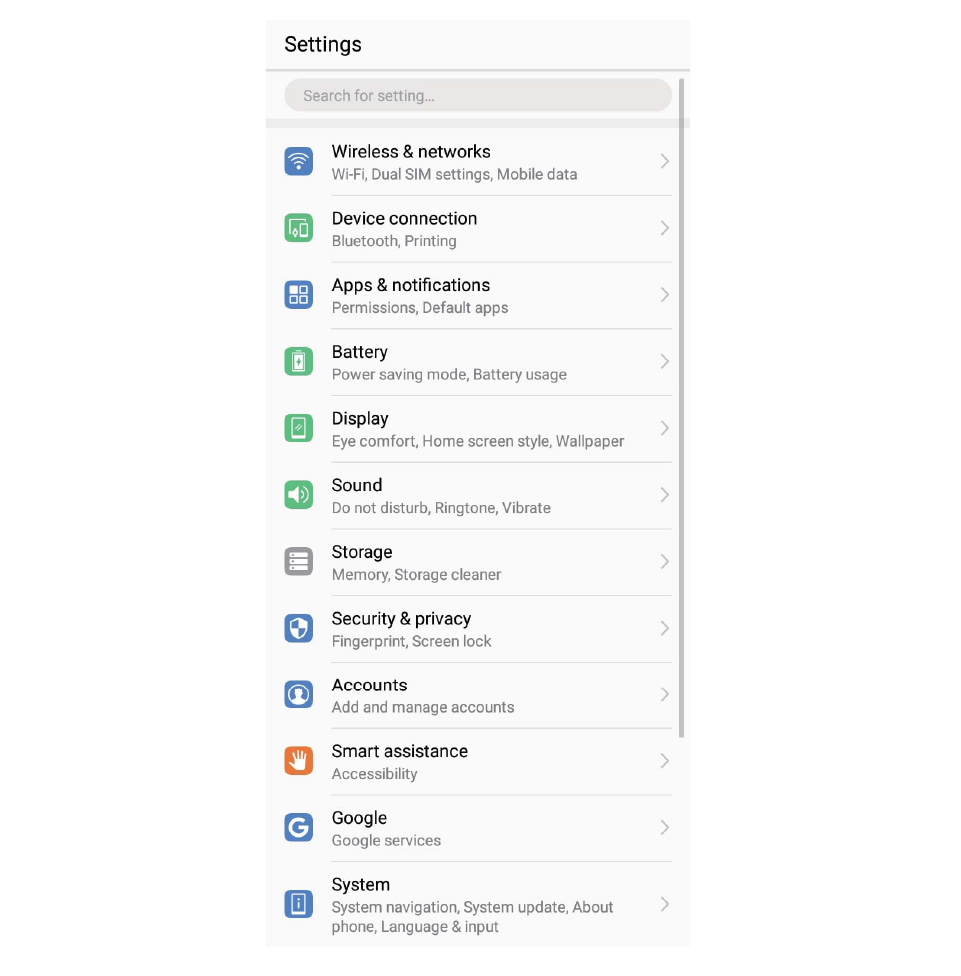Click the vertical scrollbar on the right
The width and height of the screenshot is (961, 976).
pos(682,408)
